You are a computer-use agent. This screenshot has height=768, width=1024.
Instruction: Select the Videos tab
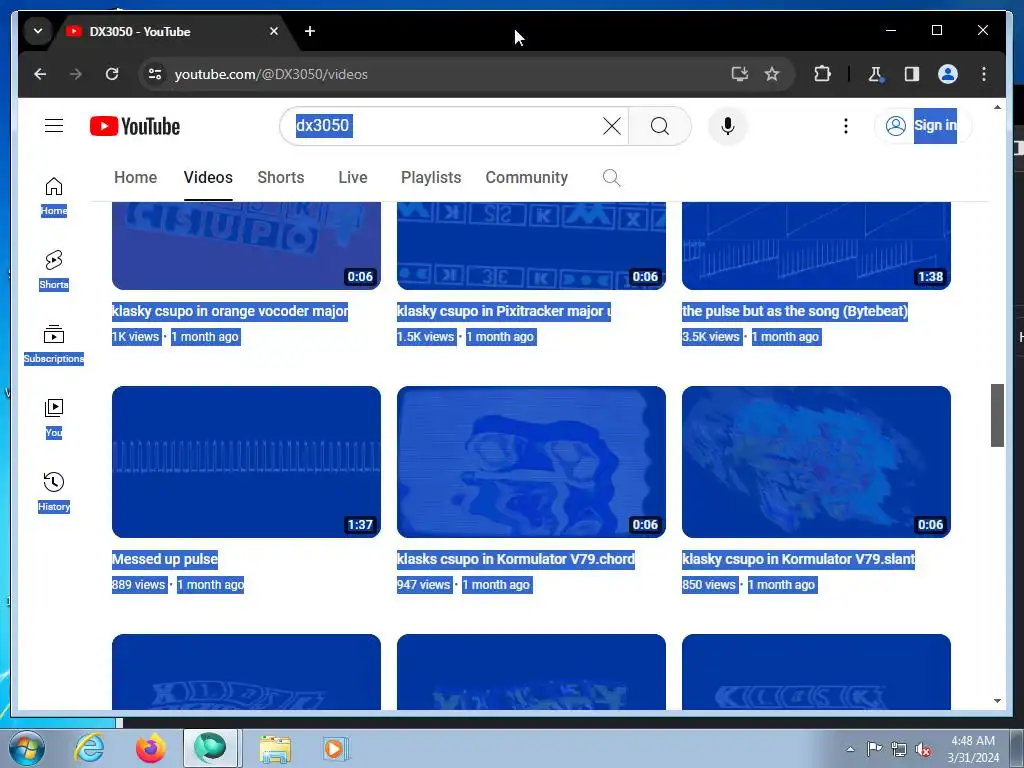pos(208,178)
